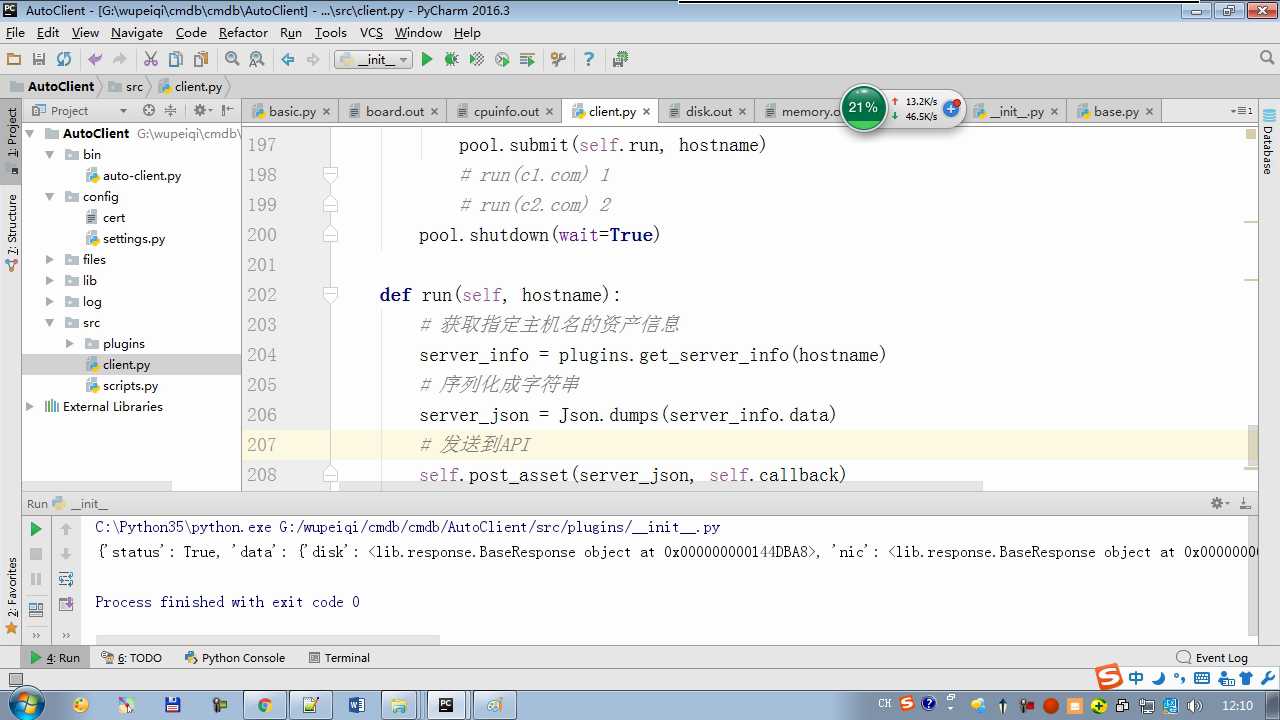This screenshot has width=1280, height=720.
Task: Open the VCS menu
Action: click(371, 32)
